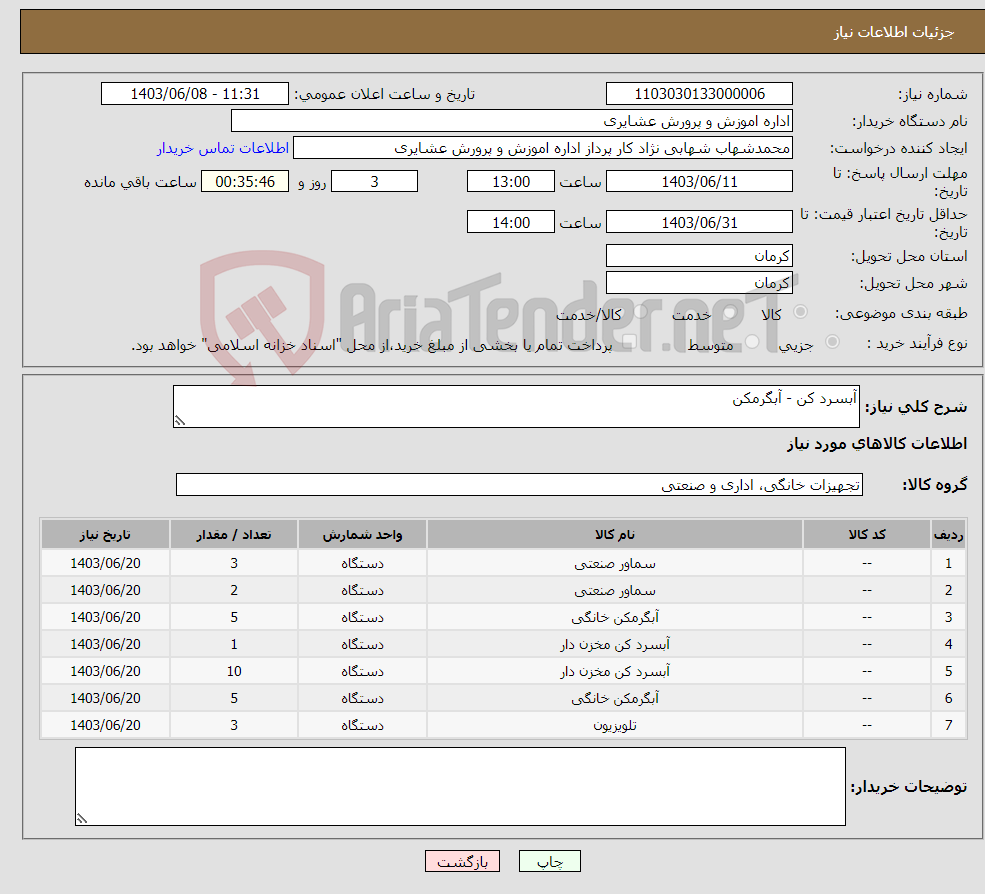Click the بازگشت (back) button
985x894 pixels.
(x=462, y=861)
